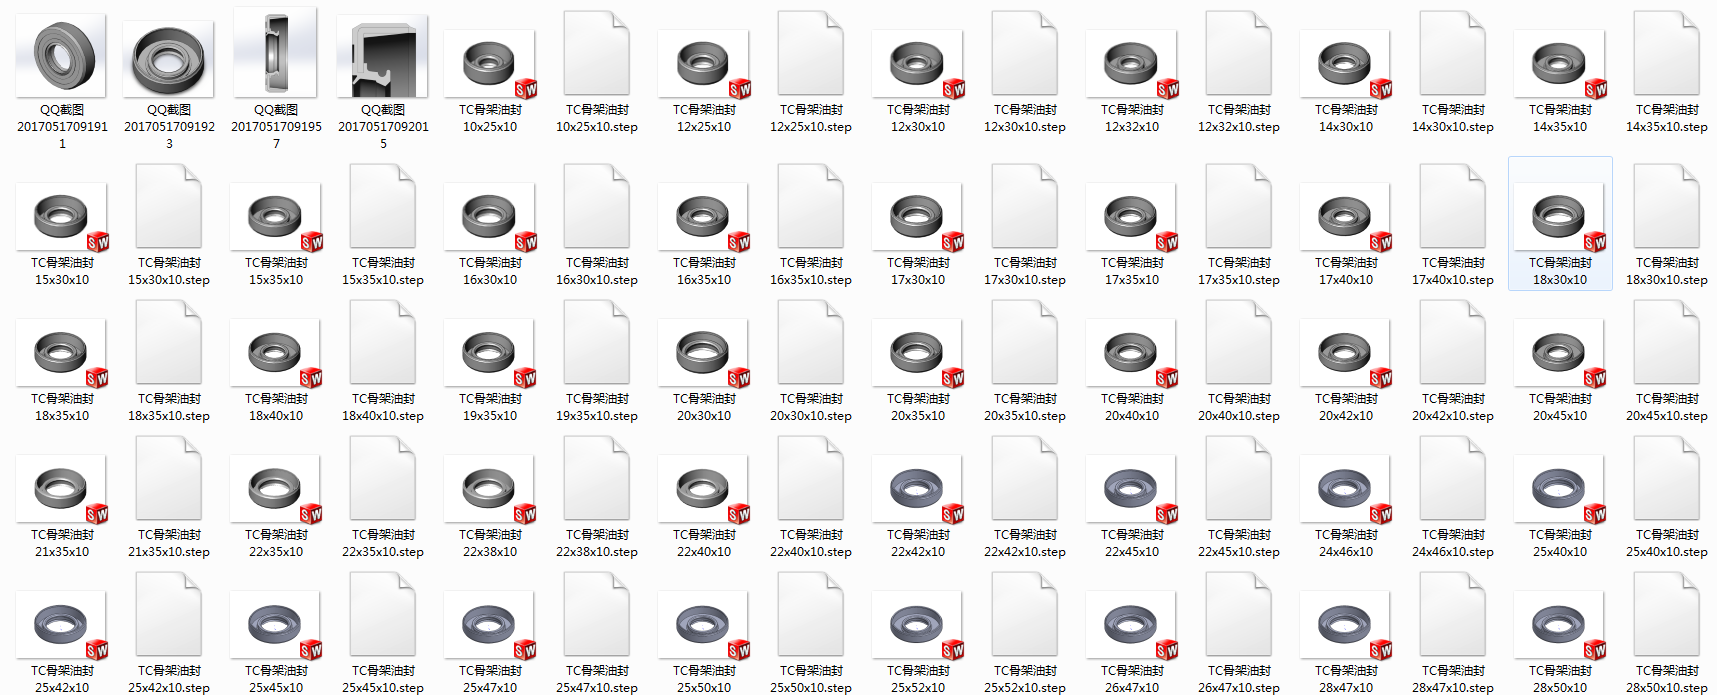This screenshot has height=695, width=1717.
Task: Select SolidWorks part TC骨架油封 24x46x10
Action: 1346,489
